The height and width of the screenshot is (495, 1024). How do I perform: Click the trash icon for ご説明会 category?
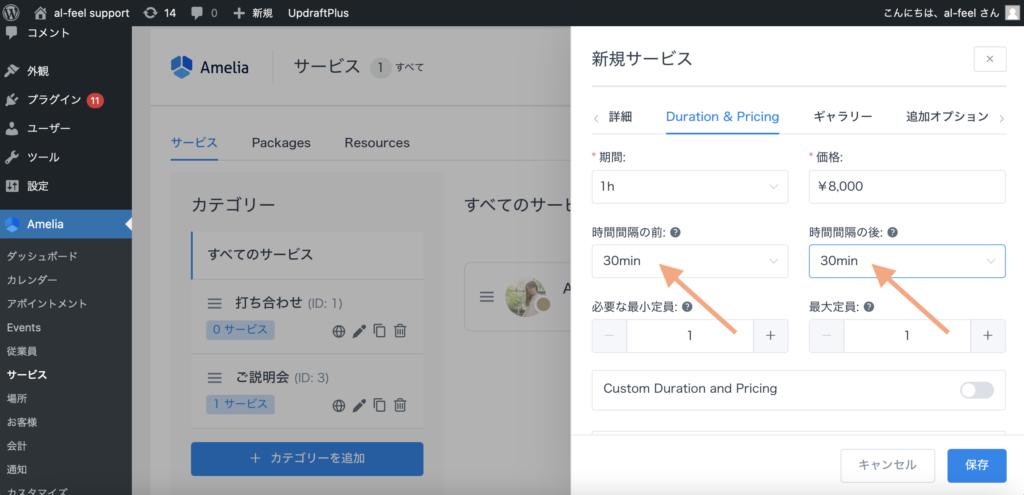(x=400, y=405)
